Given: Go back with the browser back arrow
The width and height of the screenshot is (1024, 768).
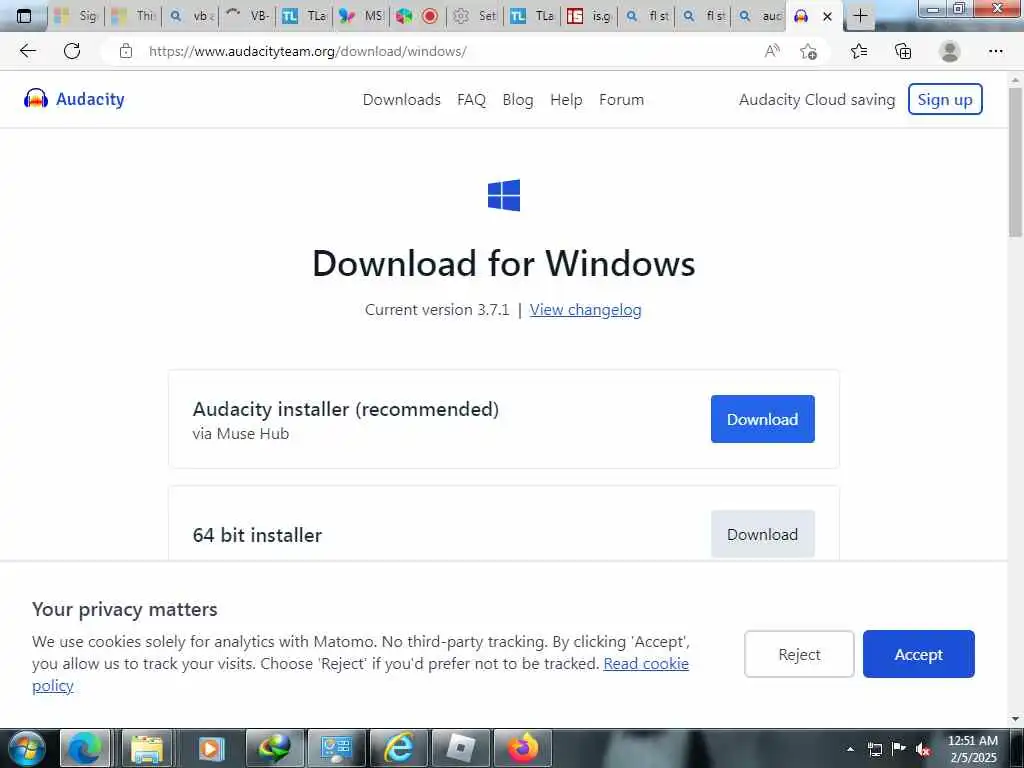Looking at the screenshot, I should click(27, 51).
